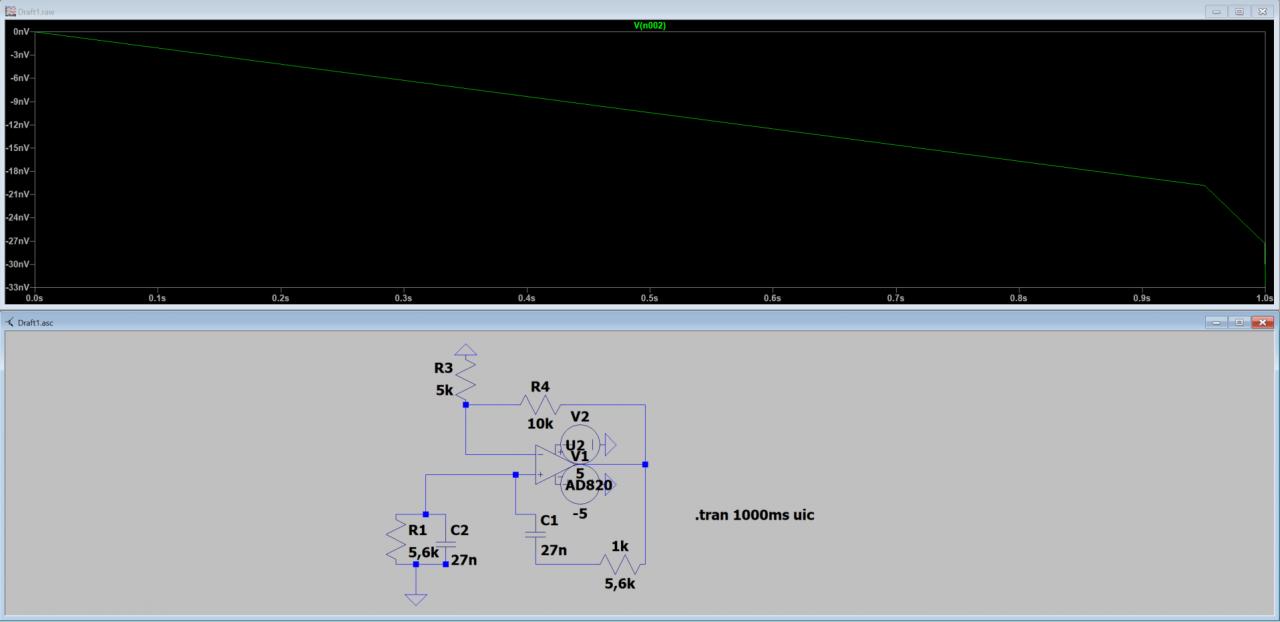Image resolution: width=1280 pixels, height=622 pixels.
Task: Select resistor R1 symbol in schematic
Action: 396,540
